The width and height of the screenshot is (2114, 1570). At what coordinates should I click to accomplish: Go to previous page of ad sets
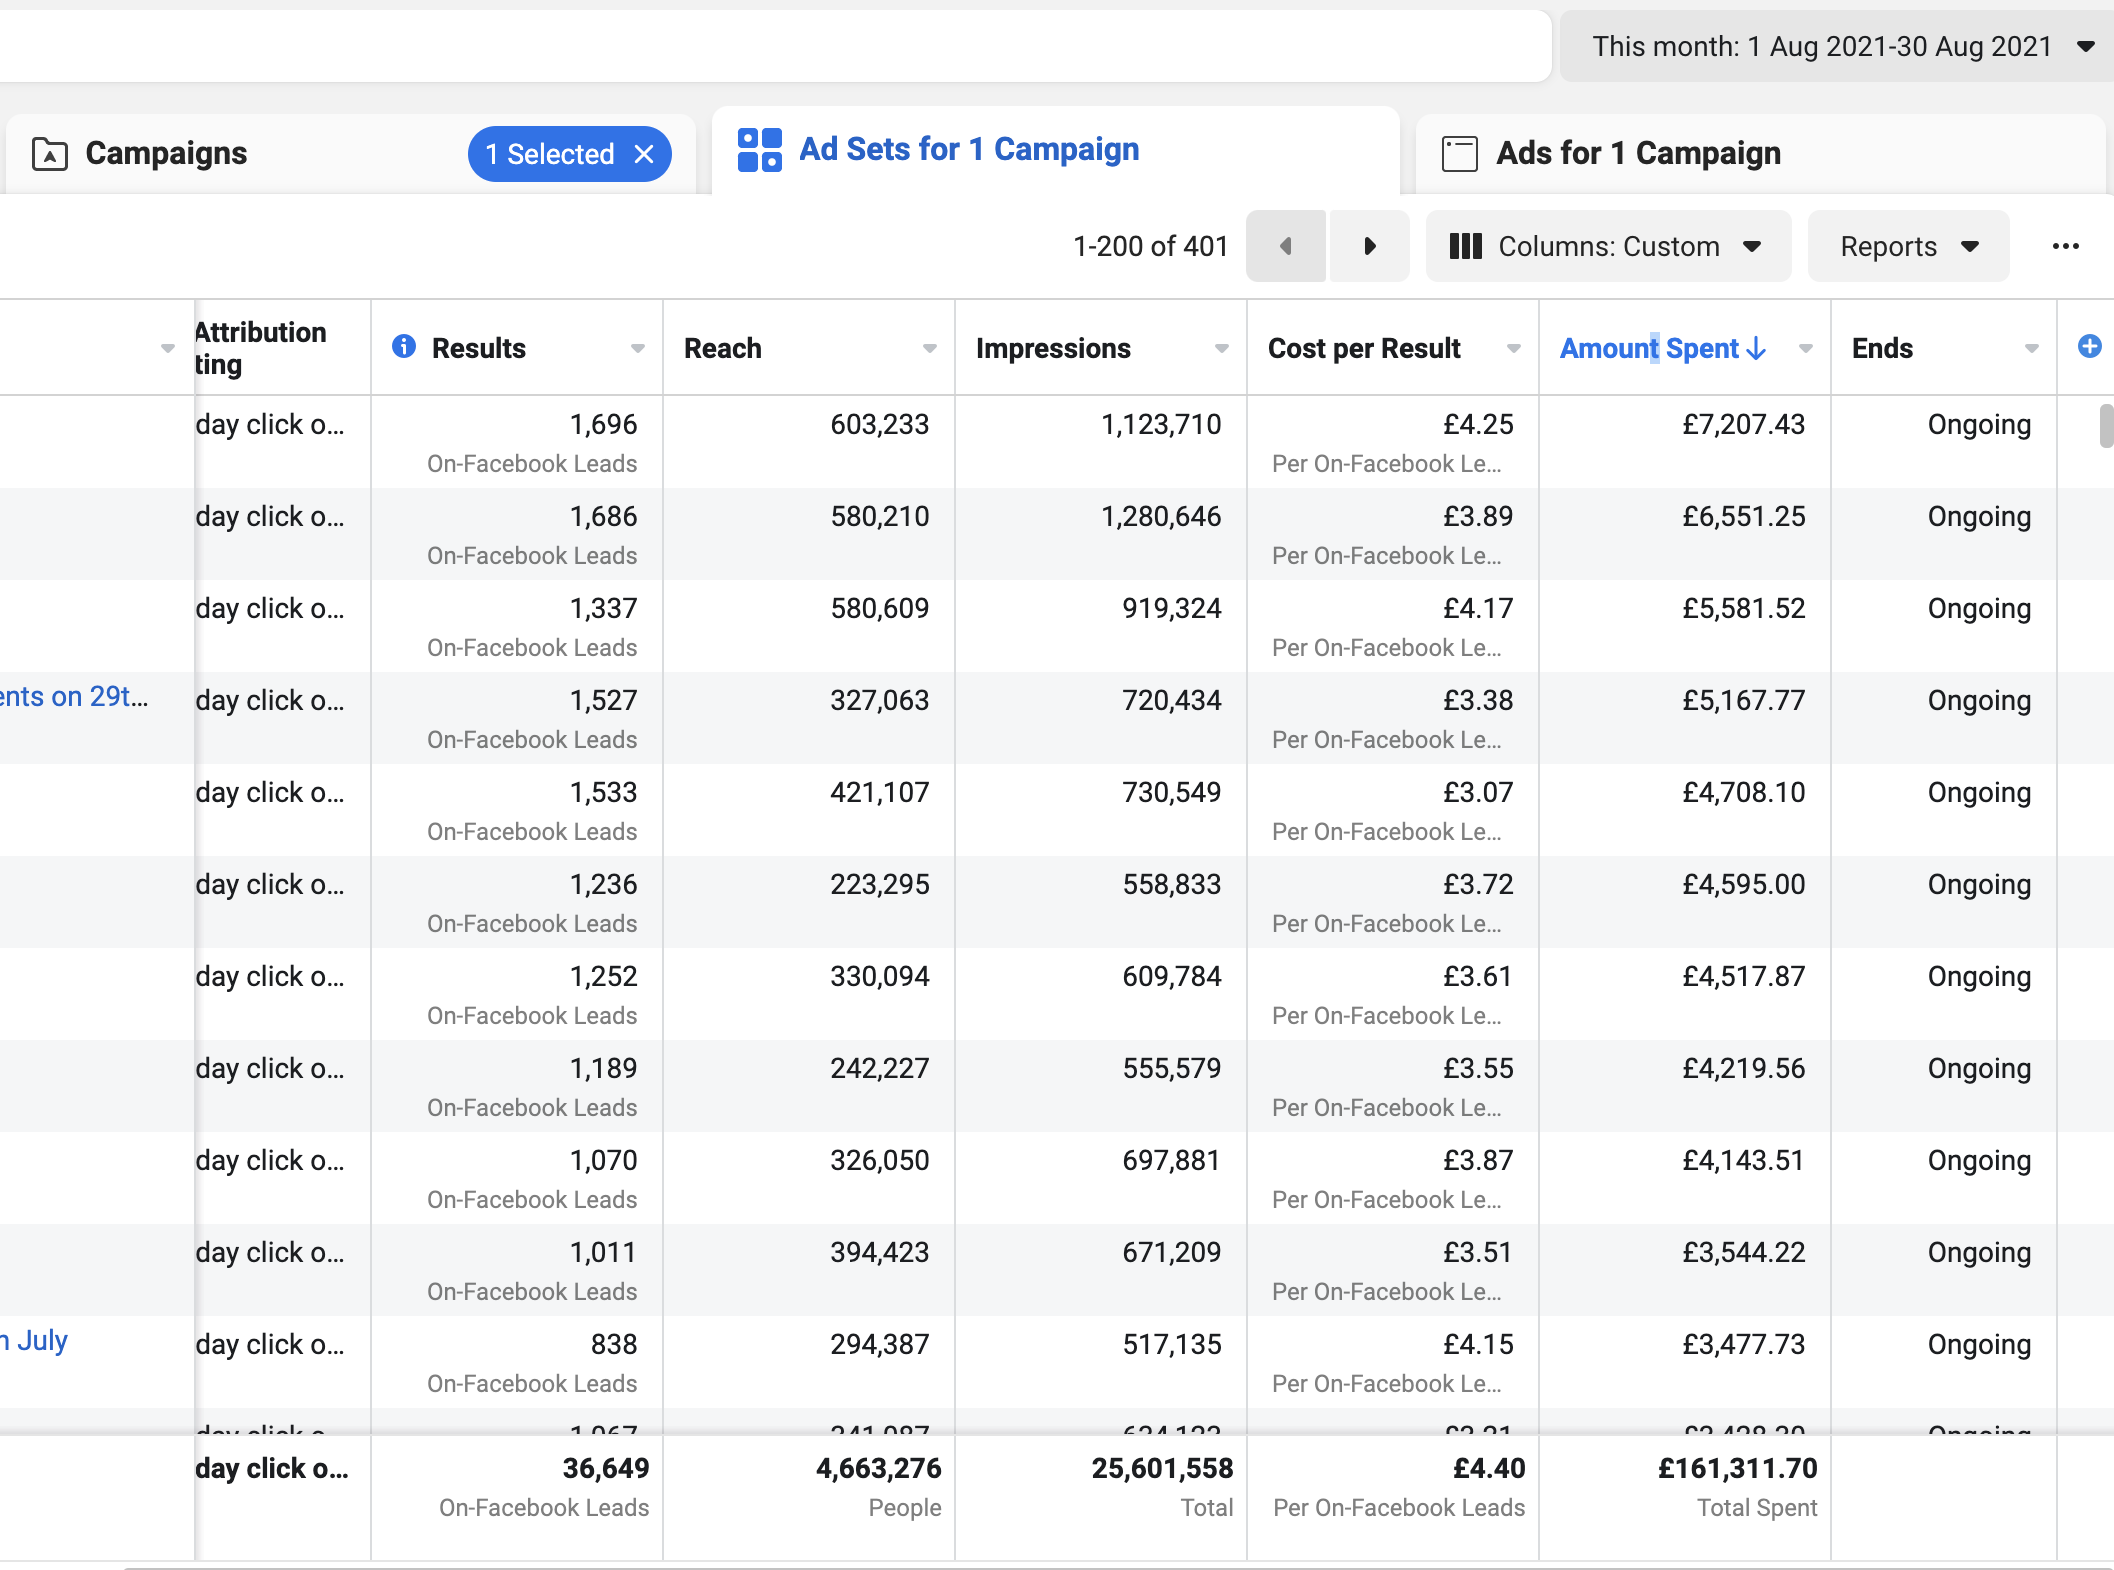tap(1286, 246)
